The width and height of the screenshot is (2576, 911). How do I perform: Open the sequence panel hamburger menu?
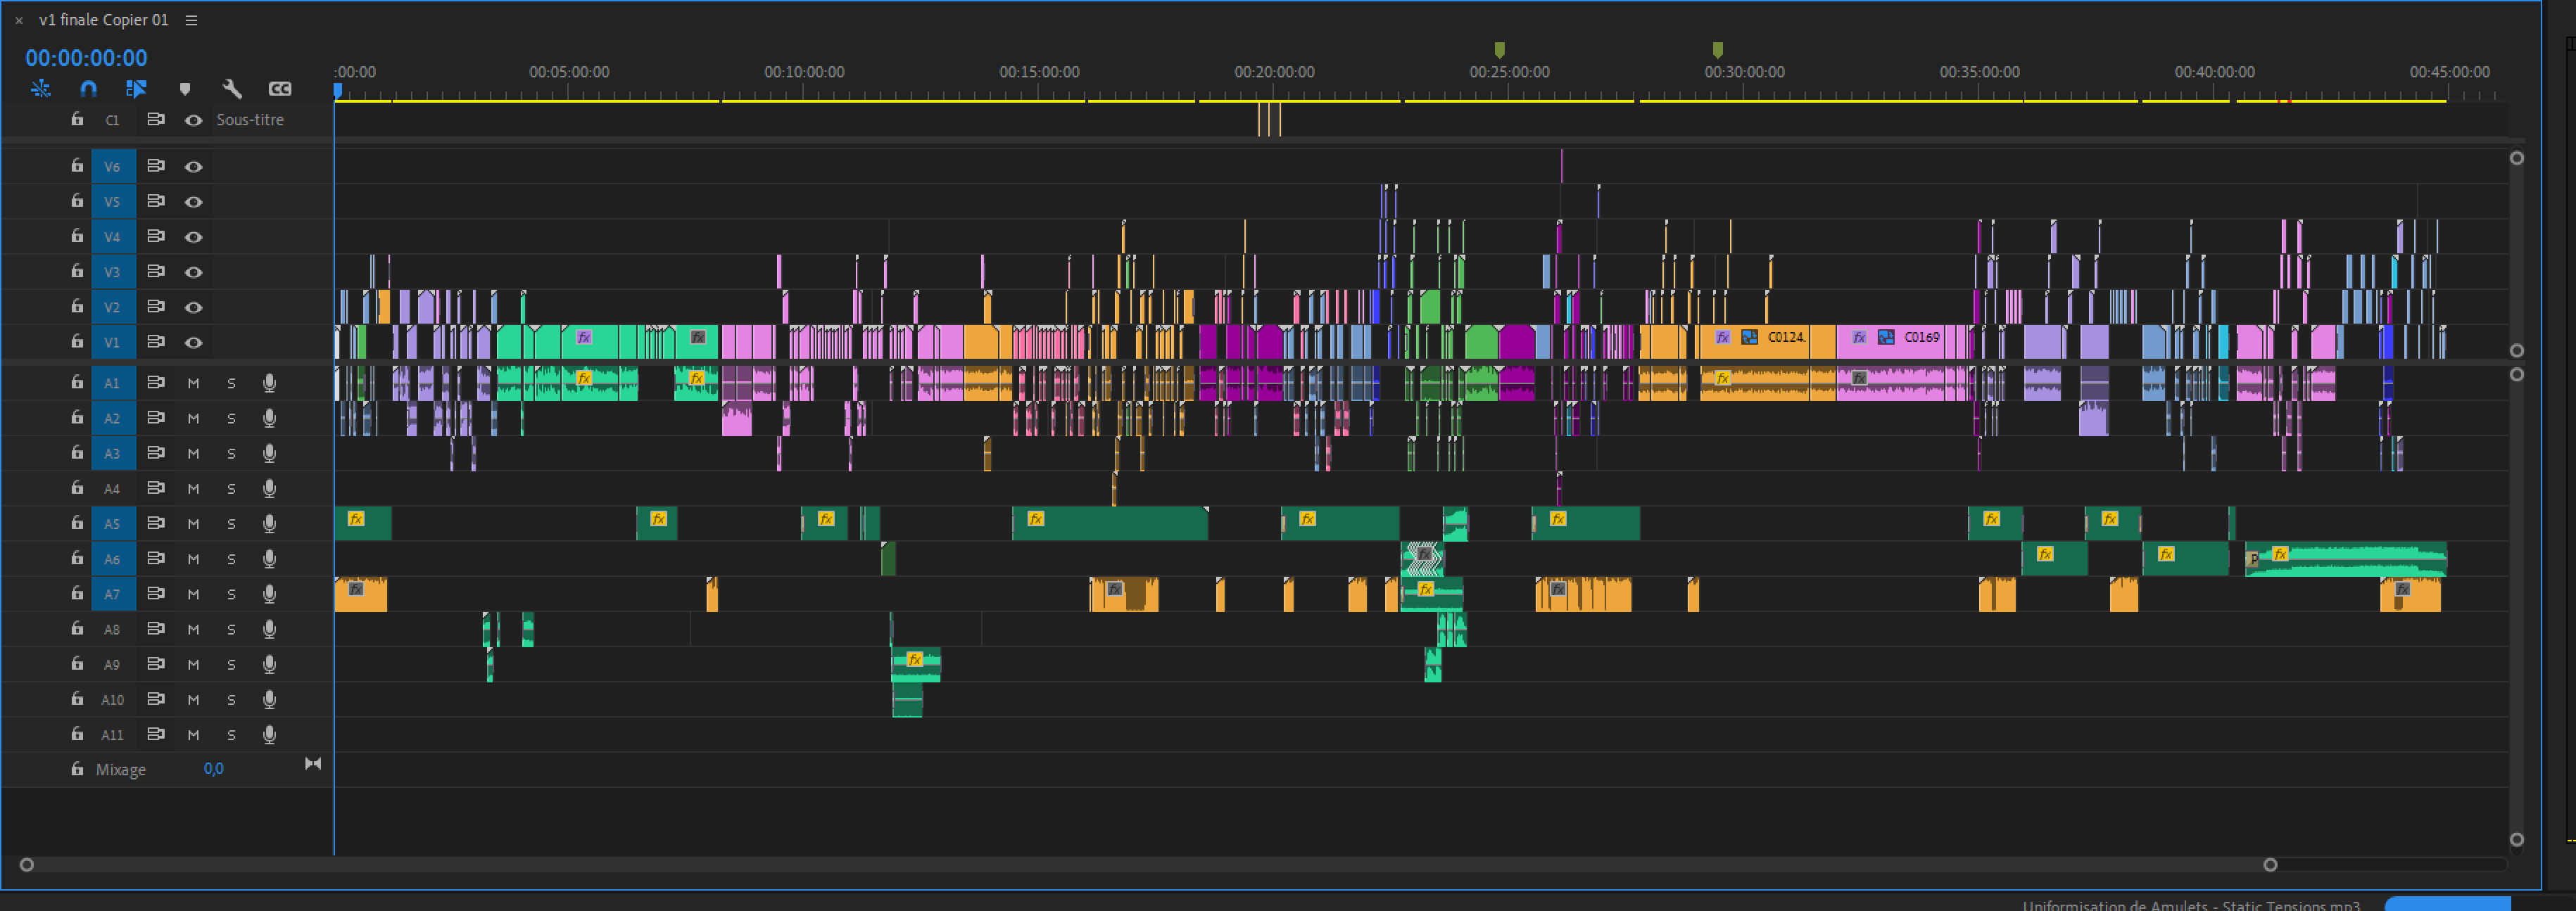click(191, 20)
